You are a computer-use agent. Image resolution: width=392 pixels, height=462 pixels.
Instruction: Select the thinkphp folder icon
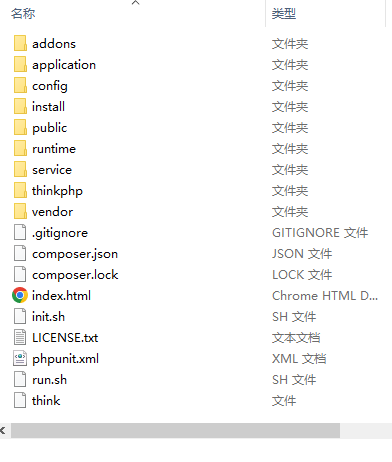pos(20,191)
